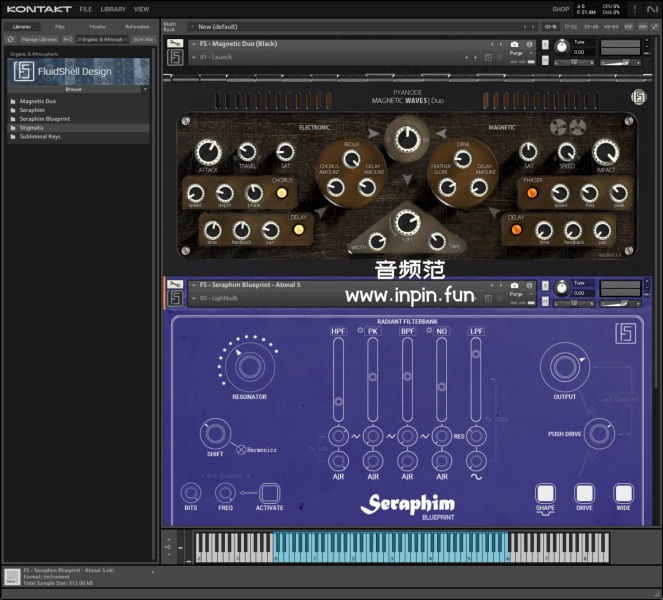
Task: Click the camera snapshot icon on Seraphim Blueprint
Action: coord(515,285)
